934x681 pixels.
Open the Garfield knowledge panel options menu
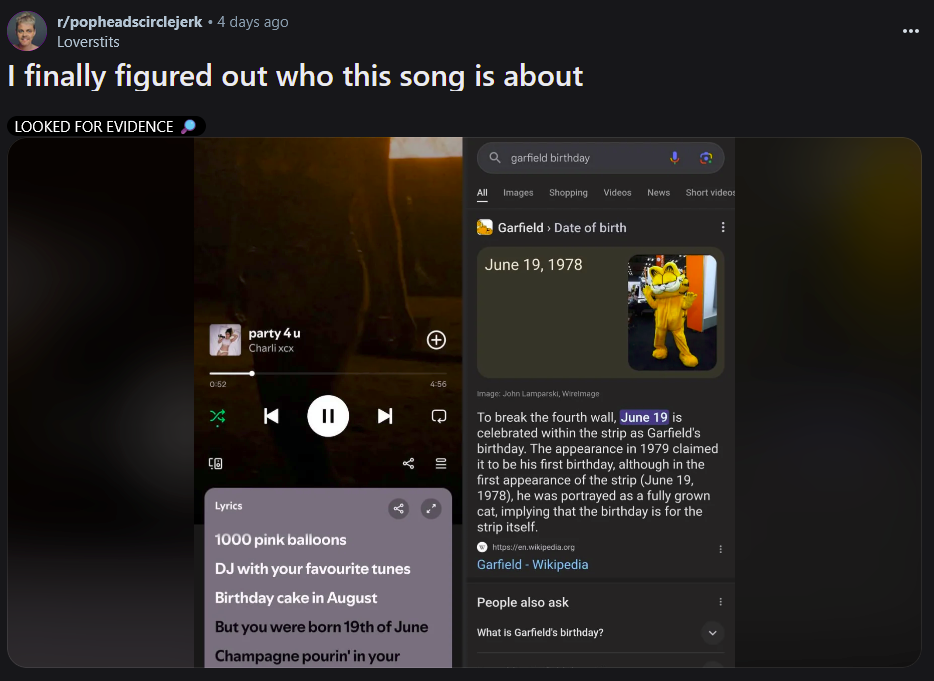723,227
